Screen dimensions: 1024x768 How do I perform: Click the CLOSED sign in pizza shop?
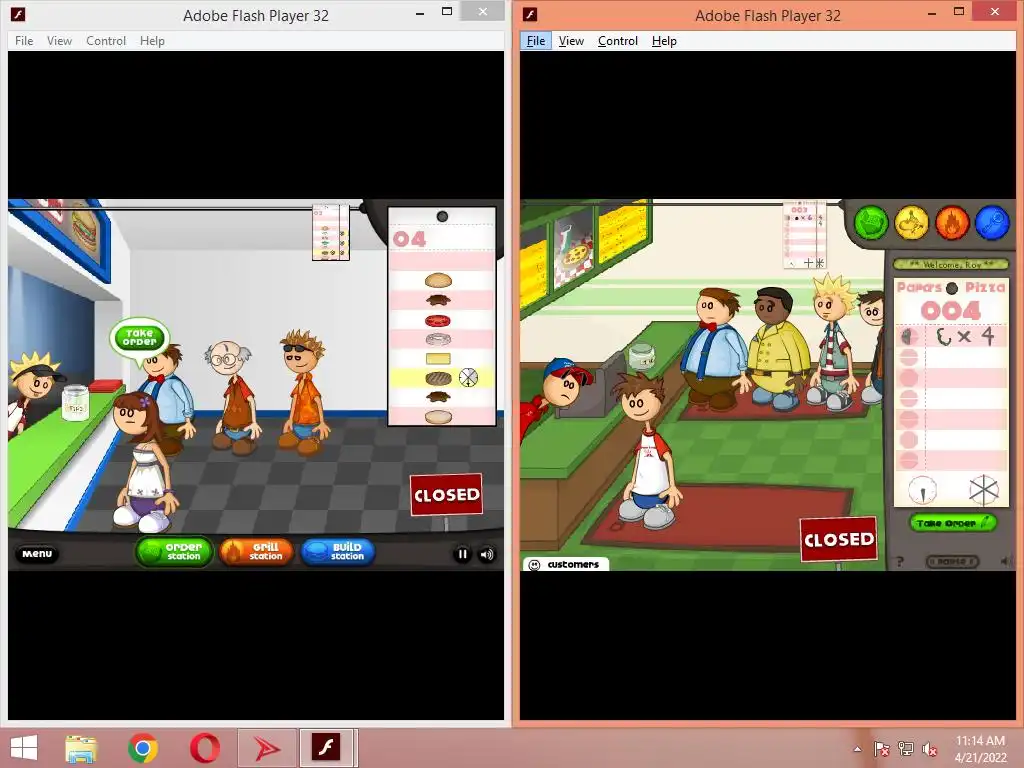pyautogui.click(x=839, y=539)
